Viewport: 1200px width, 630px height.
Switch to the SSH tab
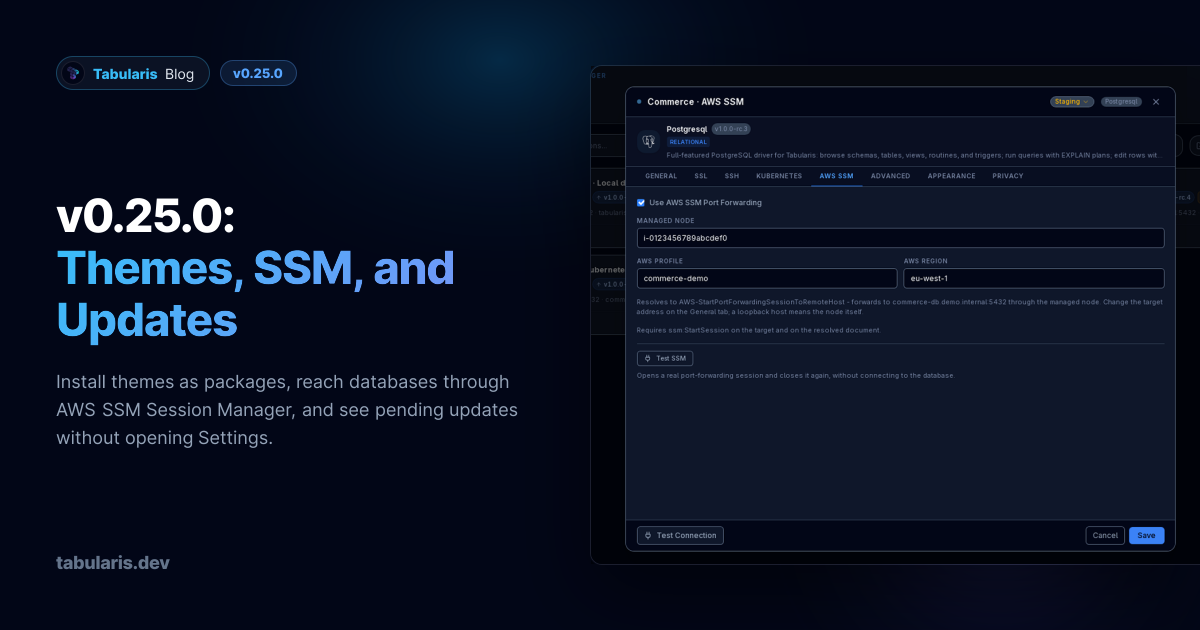(732, 176)
